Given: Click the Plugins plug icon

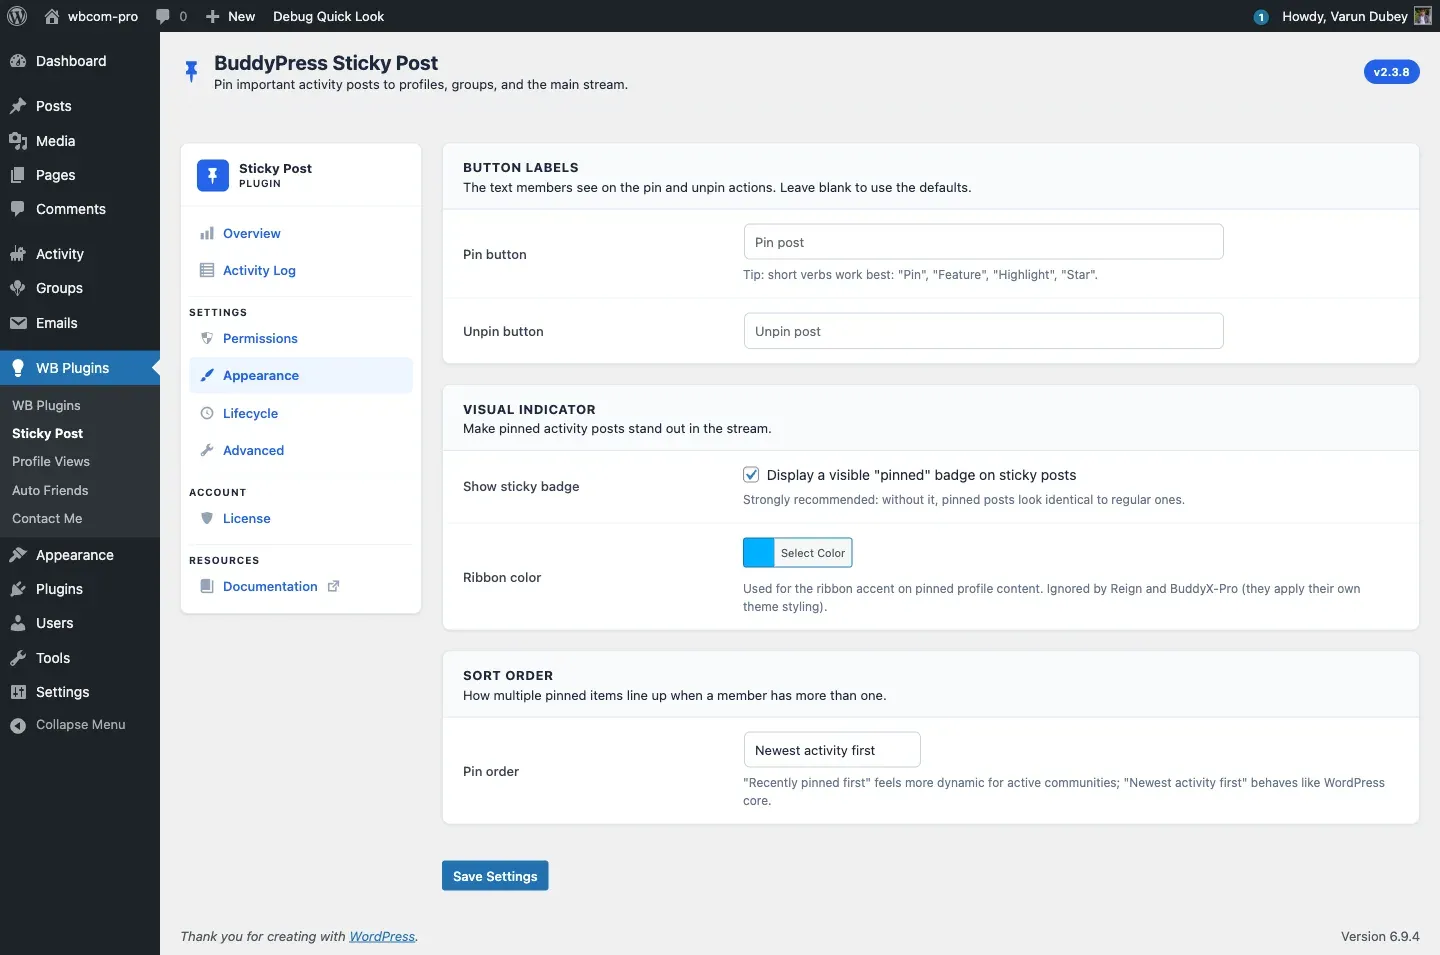Looking at the screenshot, I should tap(18, 589).
